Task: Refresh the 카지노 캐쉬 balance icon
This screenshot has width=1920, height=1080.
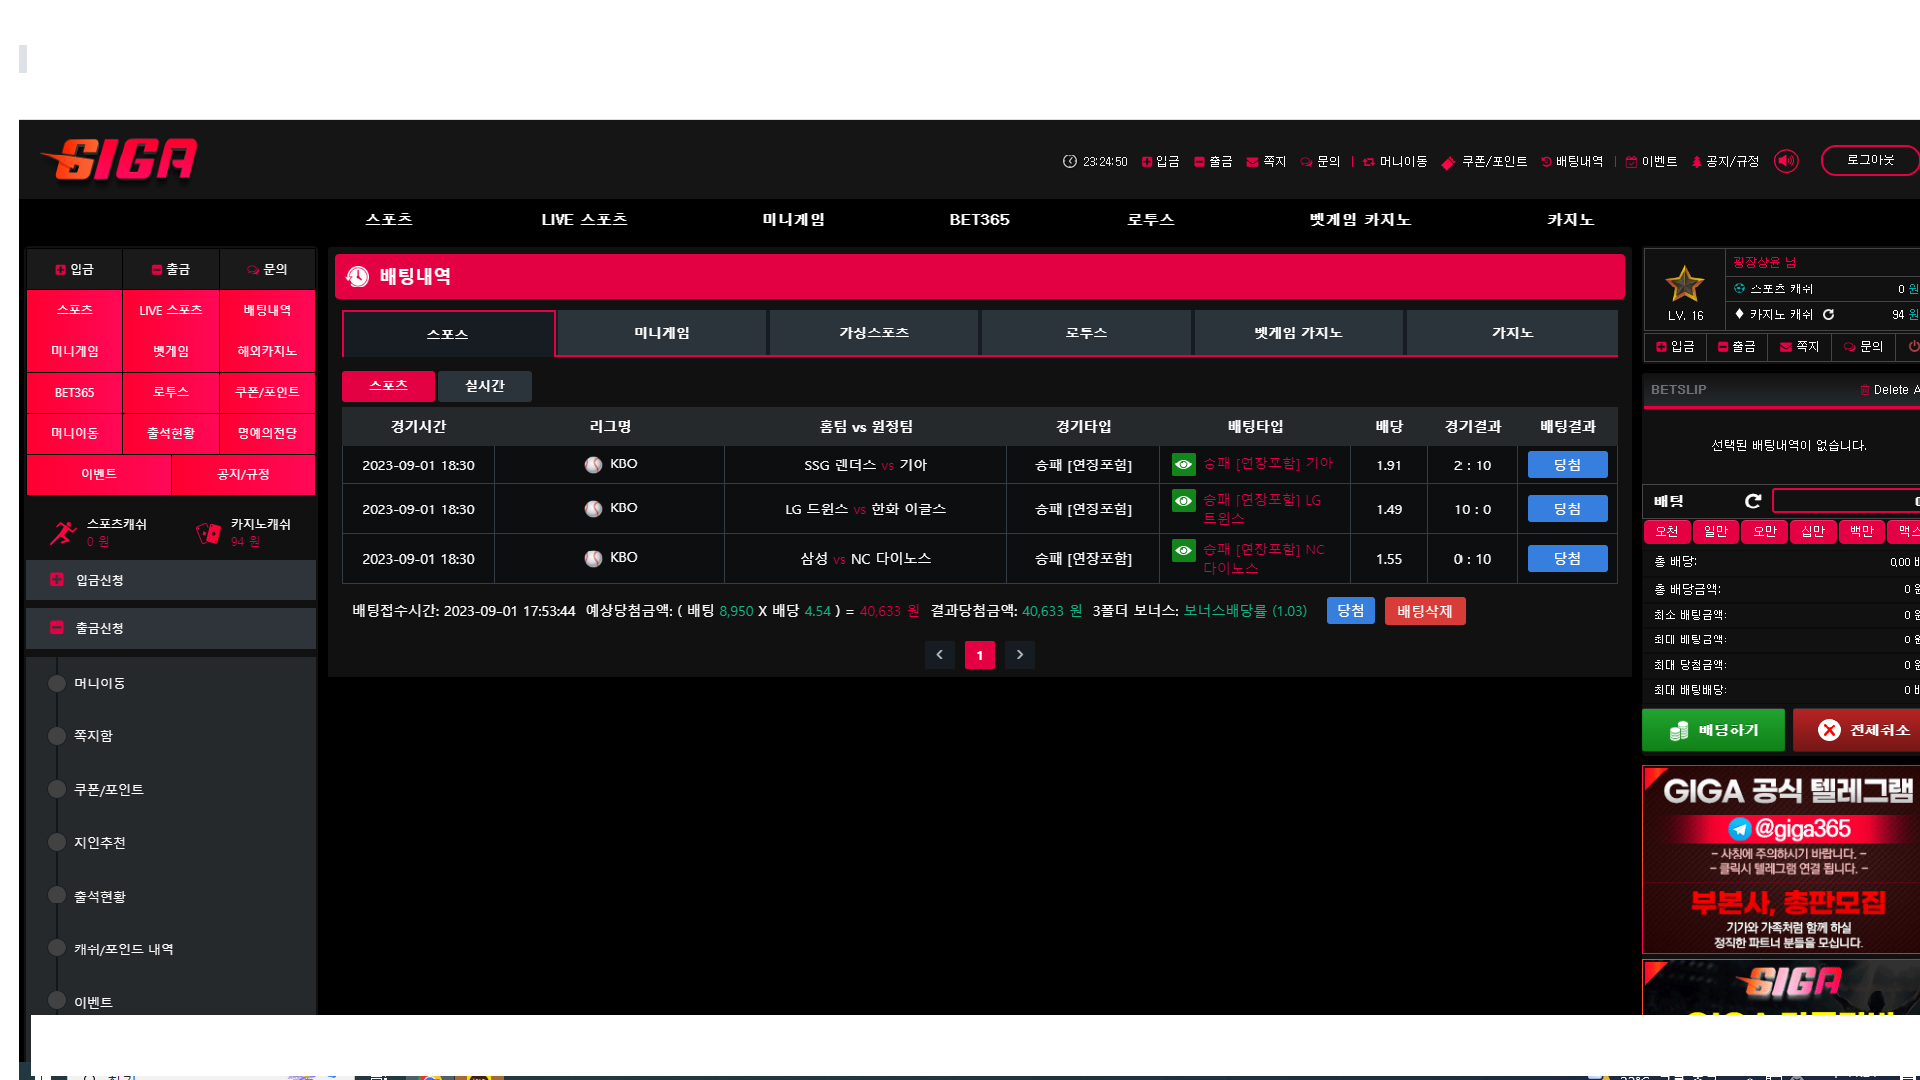Action: point(1828,314)
